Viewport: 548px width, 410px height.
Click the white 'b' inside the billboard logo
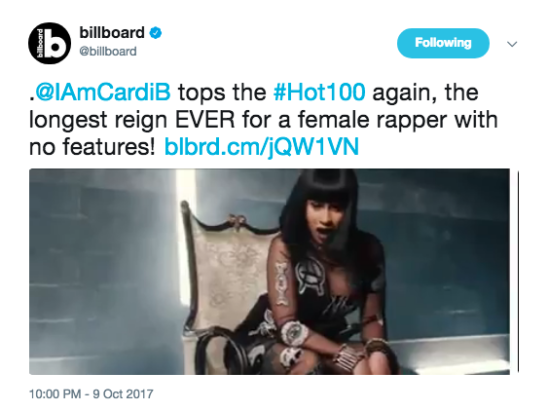coord(55,44)
